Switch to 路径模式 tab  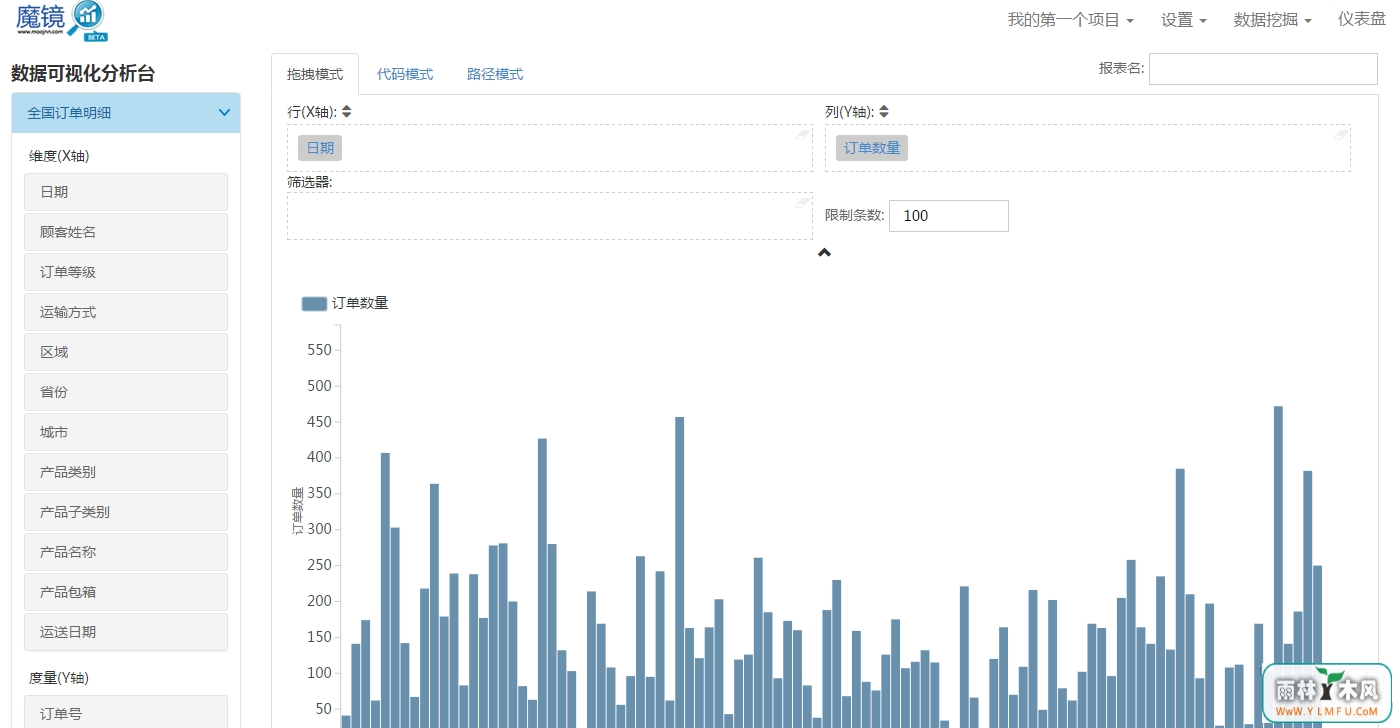[x=495, y=74]
